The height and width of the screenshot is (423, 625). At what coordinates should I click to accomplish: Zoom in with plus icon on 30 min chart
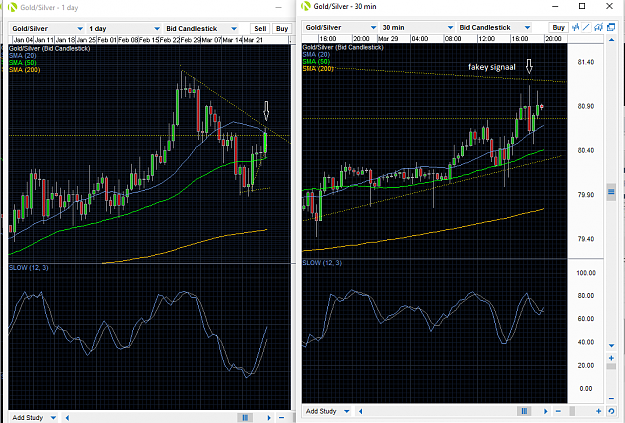point(598,411)
